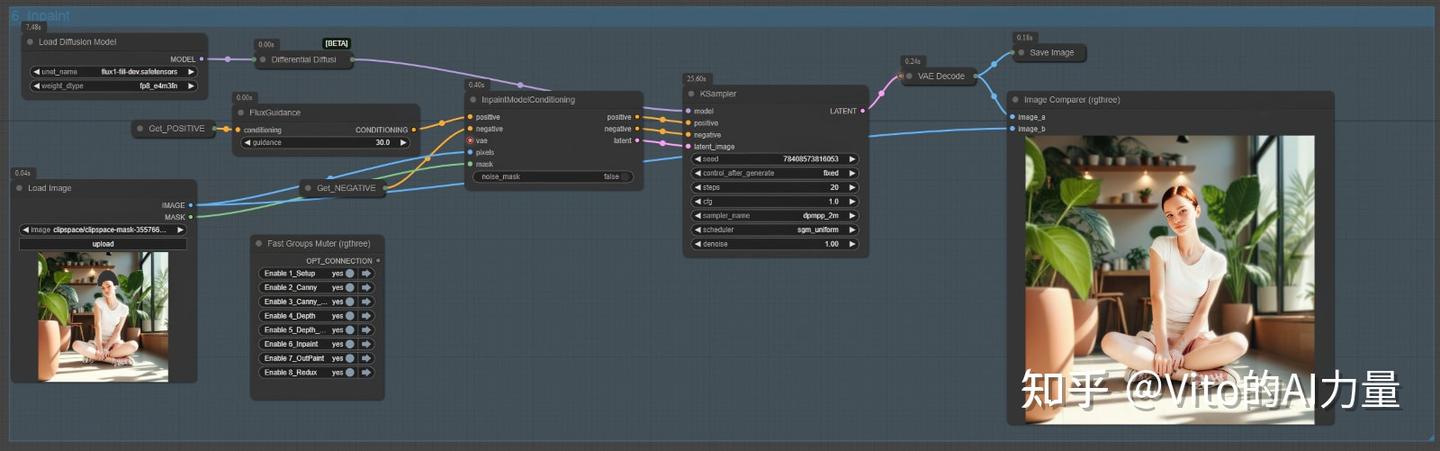Open the unet_name model dropdown
The image size is (1440, 451).
click(114, 72)
